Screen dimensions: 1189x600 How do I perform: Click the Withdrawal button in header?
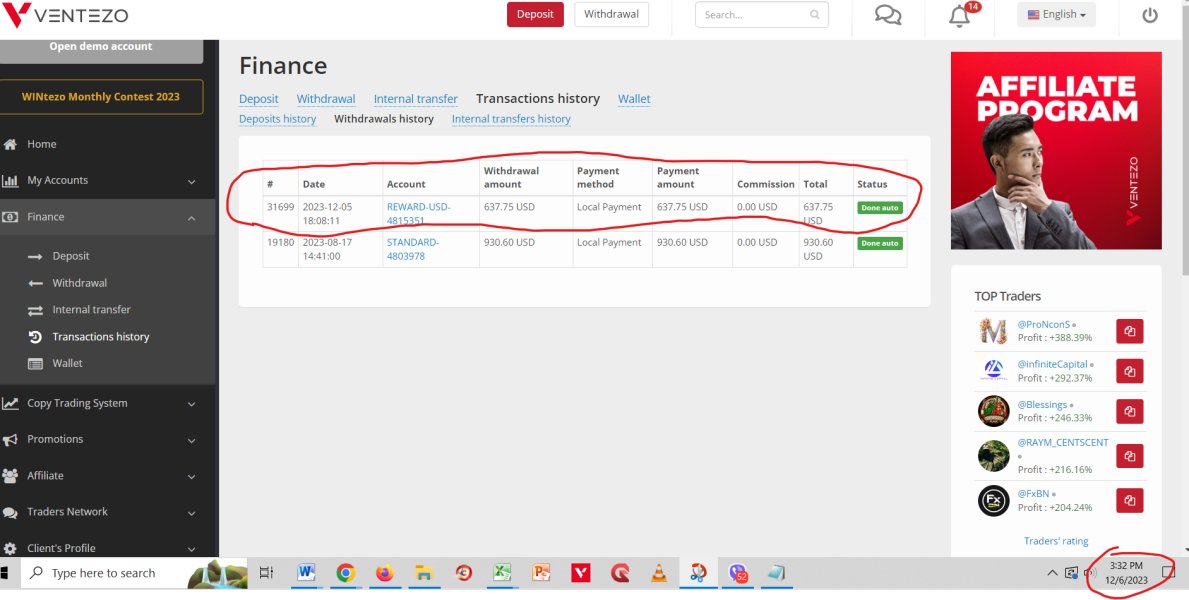tap(611, 14)
